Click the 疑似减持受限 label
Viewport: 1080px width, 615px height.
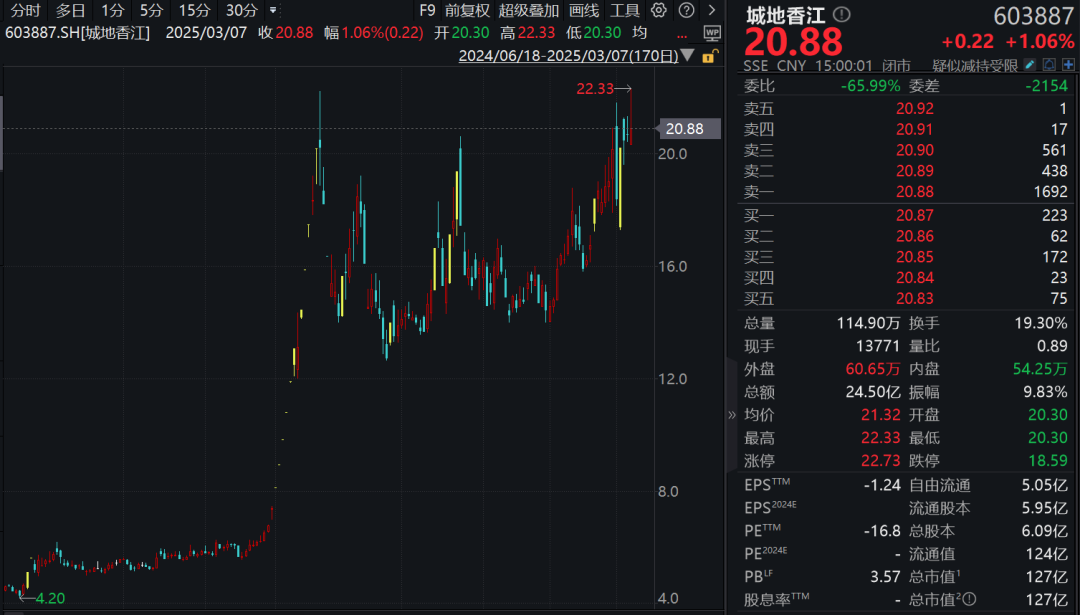(975, 65)
